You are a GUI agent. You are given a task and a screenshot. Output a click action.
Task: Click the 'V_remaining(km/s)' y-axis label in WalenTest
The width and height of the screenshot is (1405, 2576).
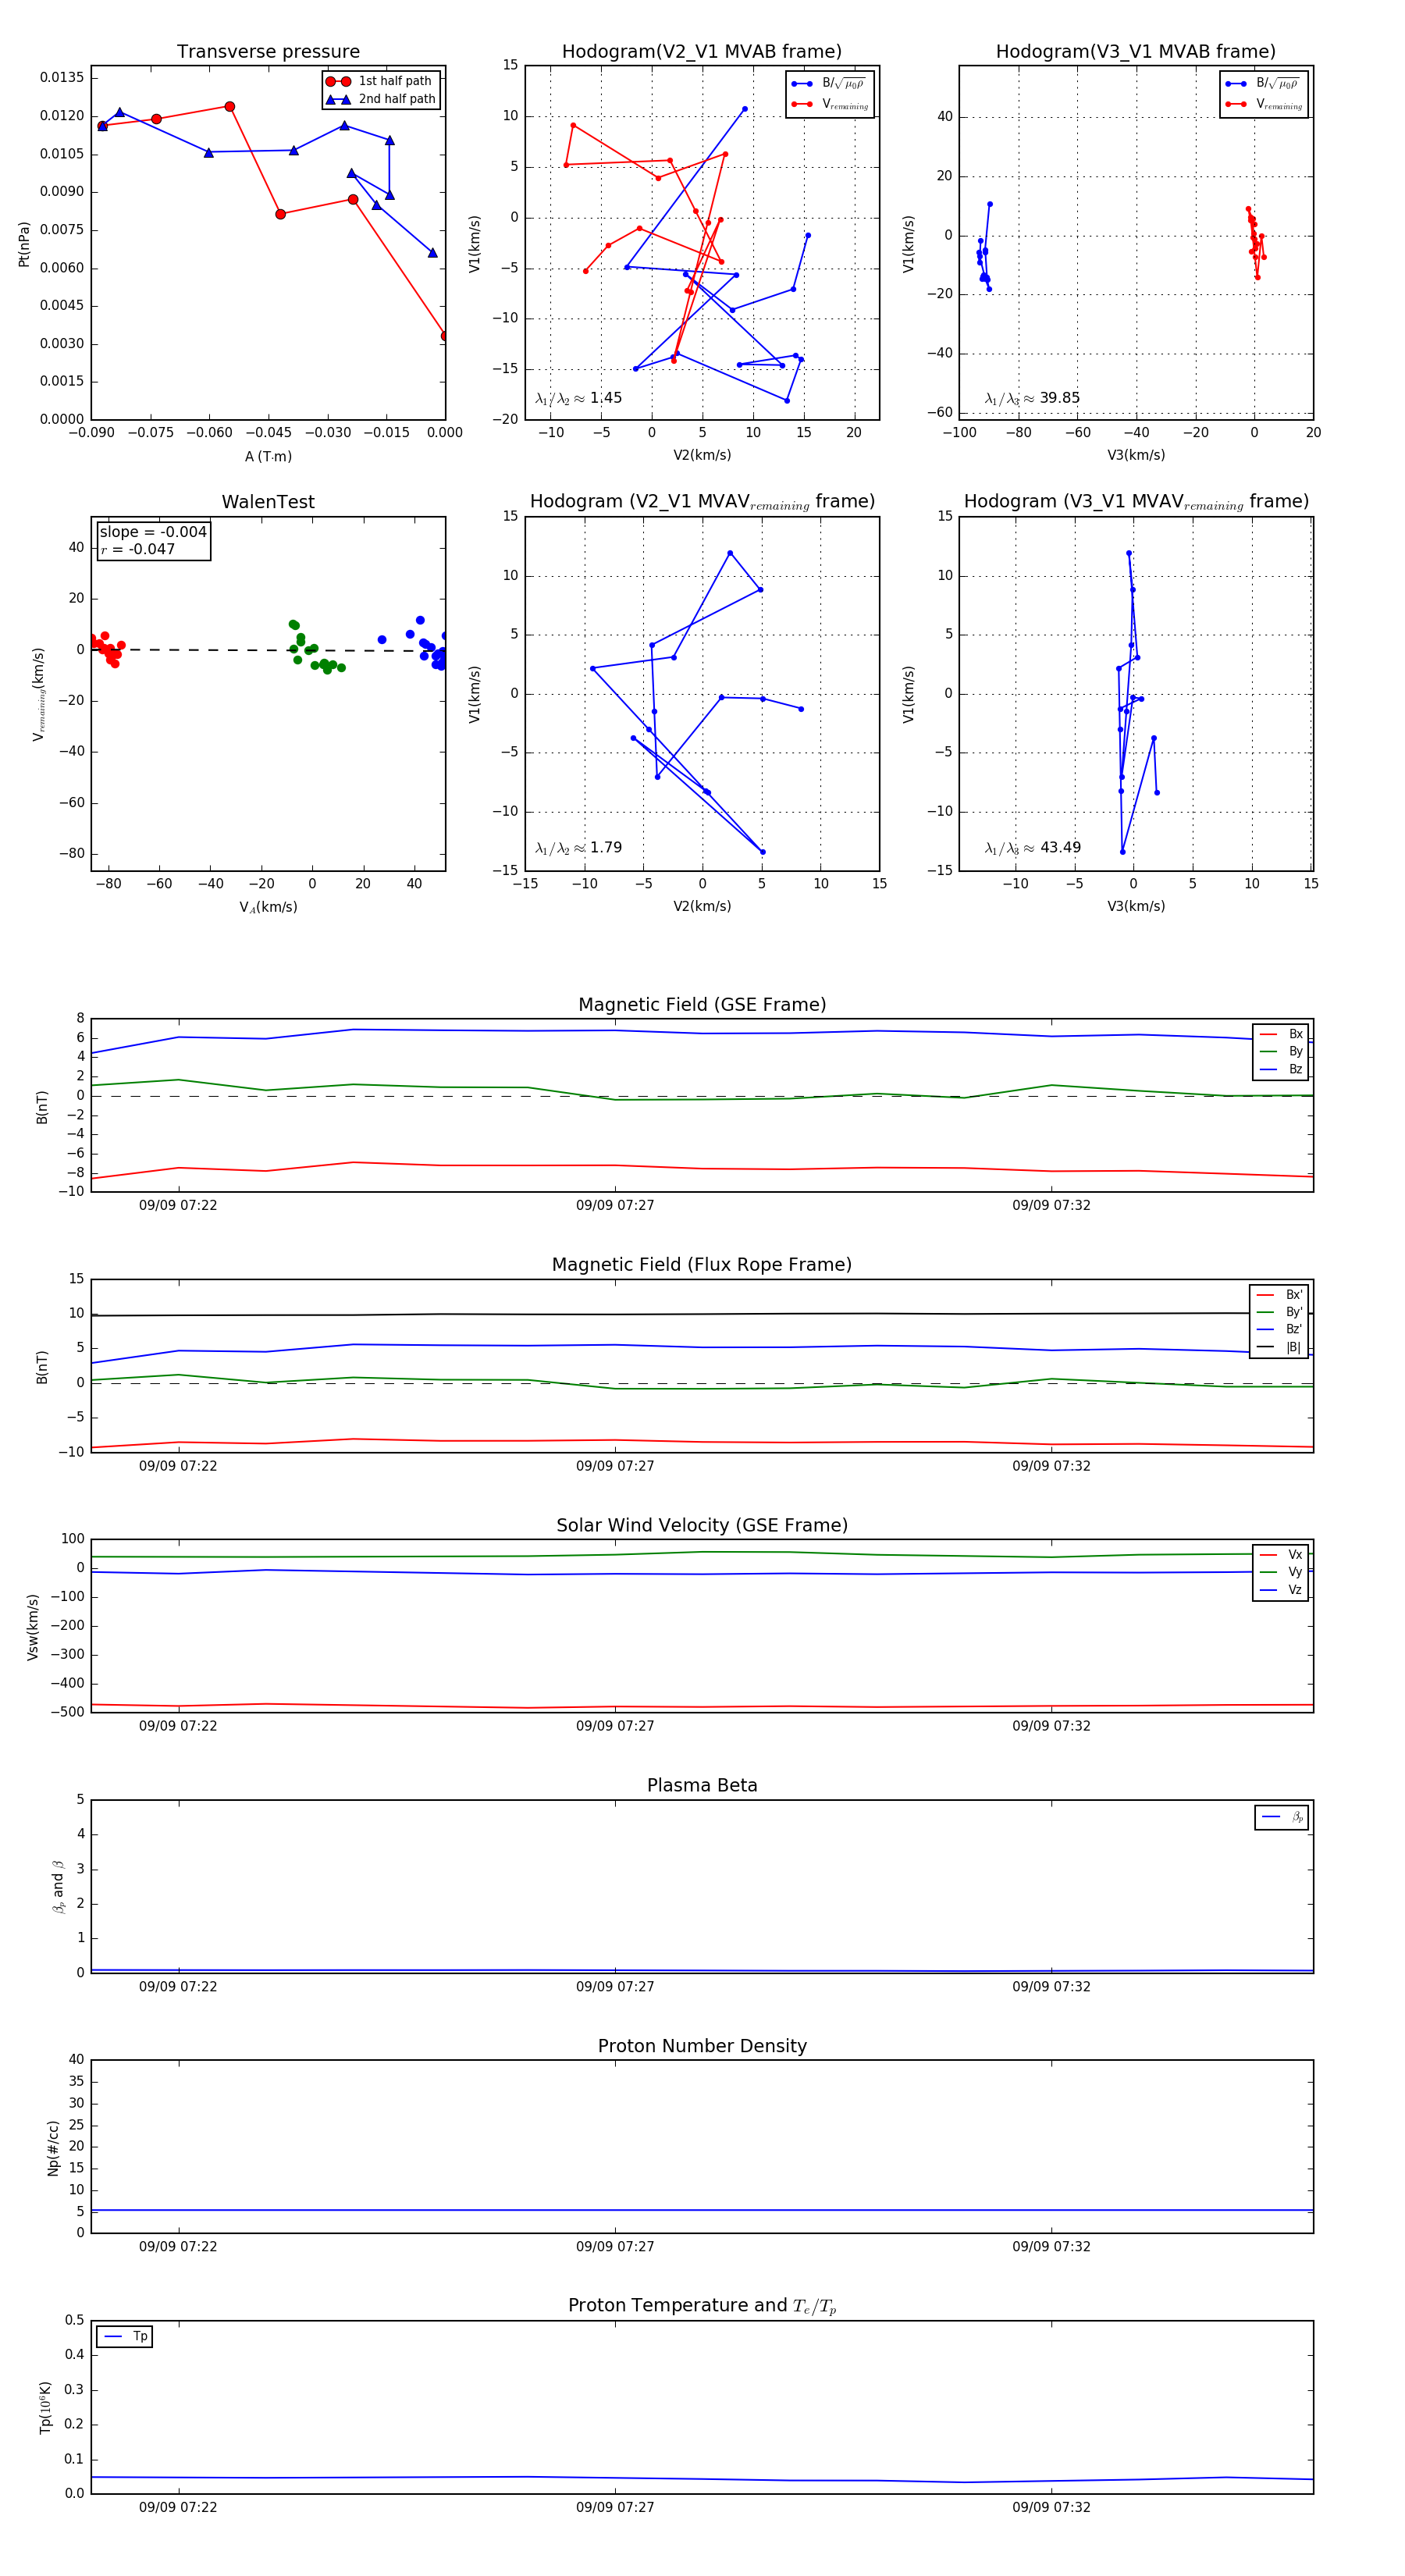pos(38,695)
